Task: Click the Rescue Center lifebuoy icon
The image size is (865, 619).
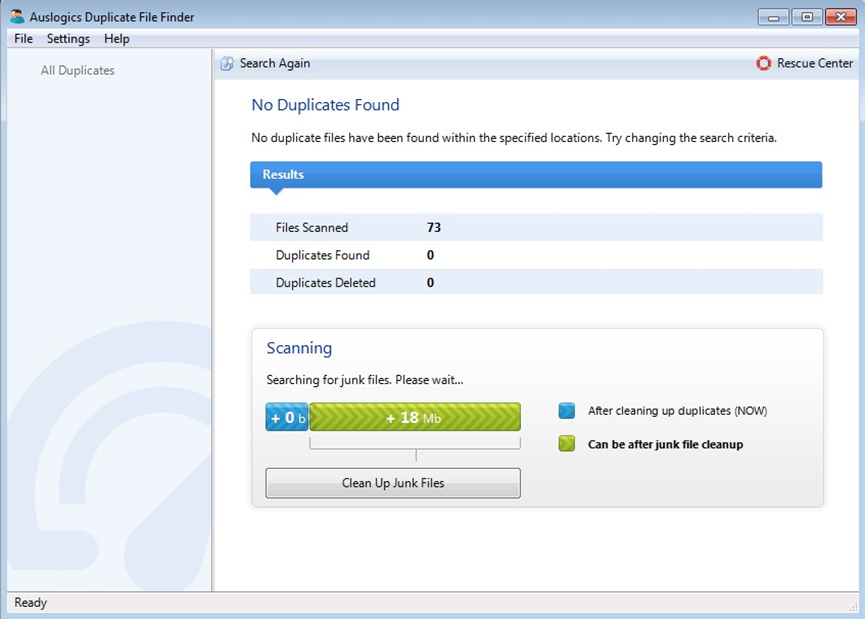Action: 763,63
